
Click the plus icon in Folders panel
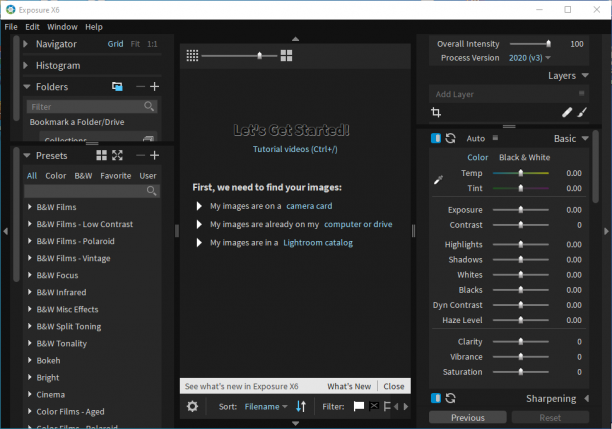(155, 86)
